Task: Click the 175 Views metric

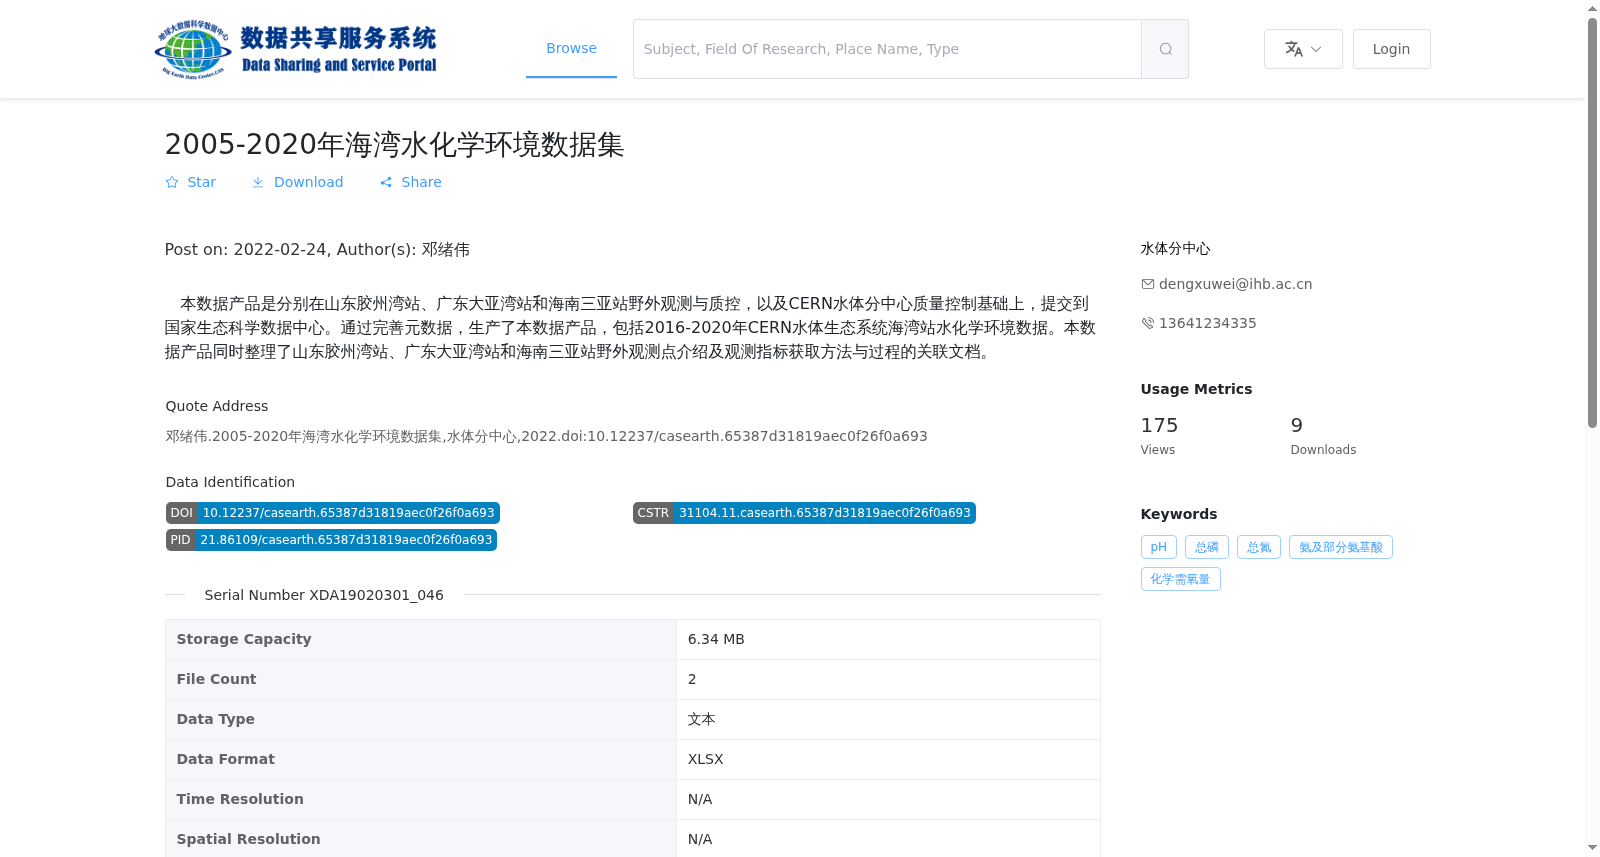Action: (x=1160, y=435)
